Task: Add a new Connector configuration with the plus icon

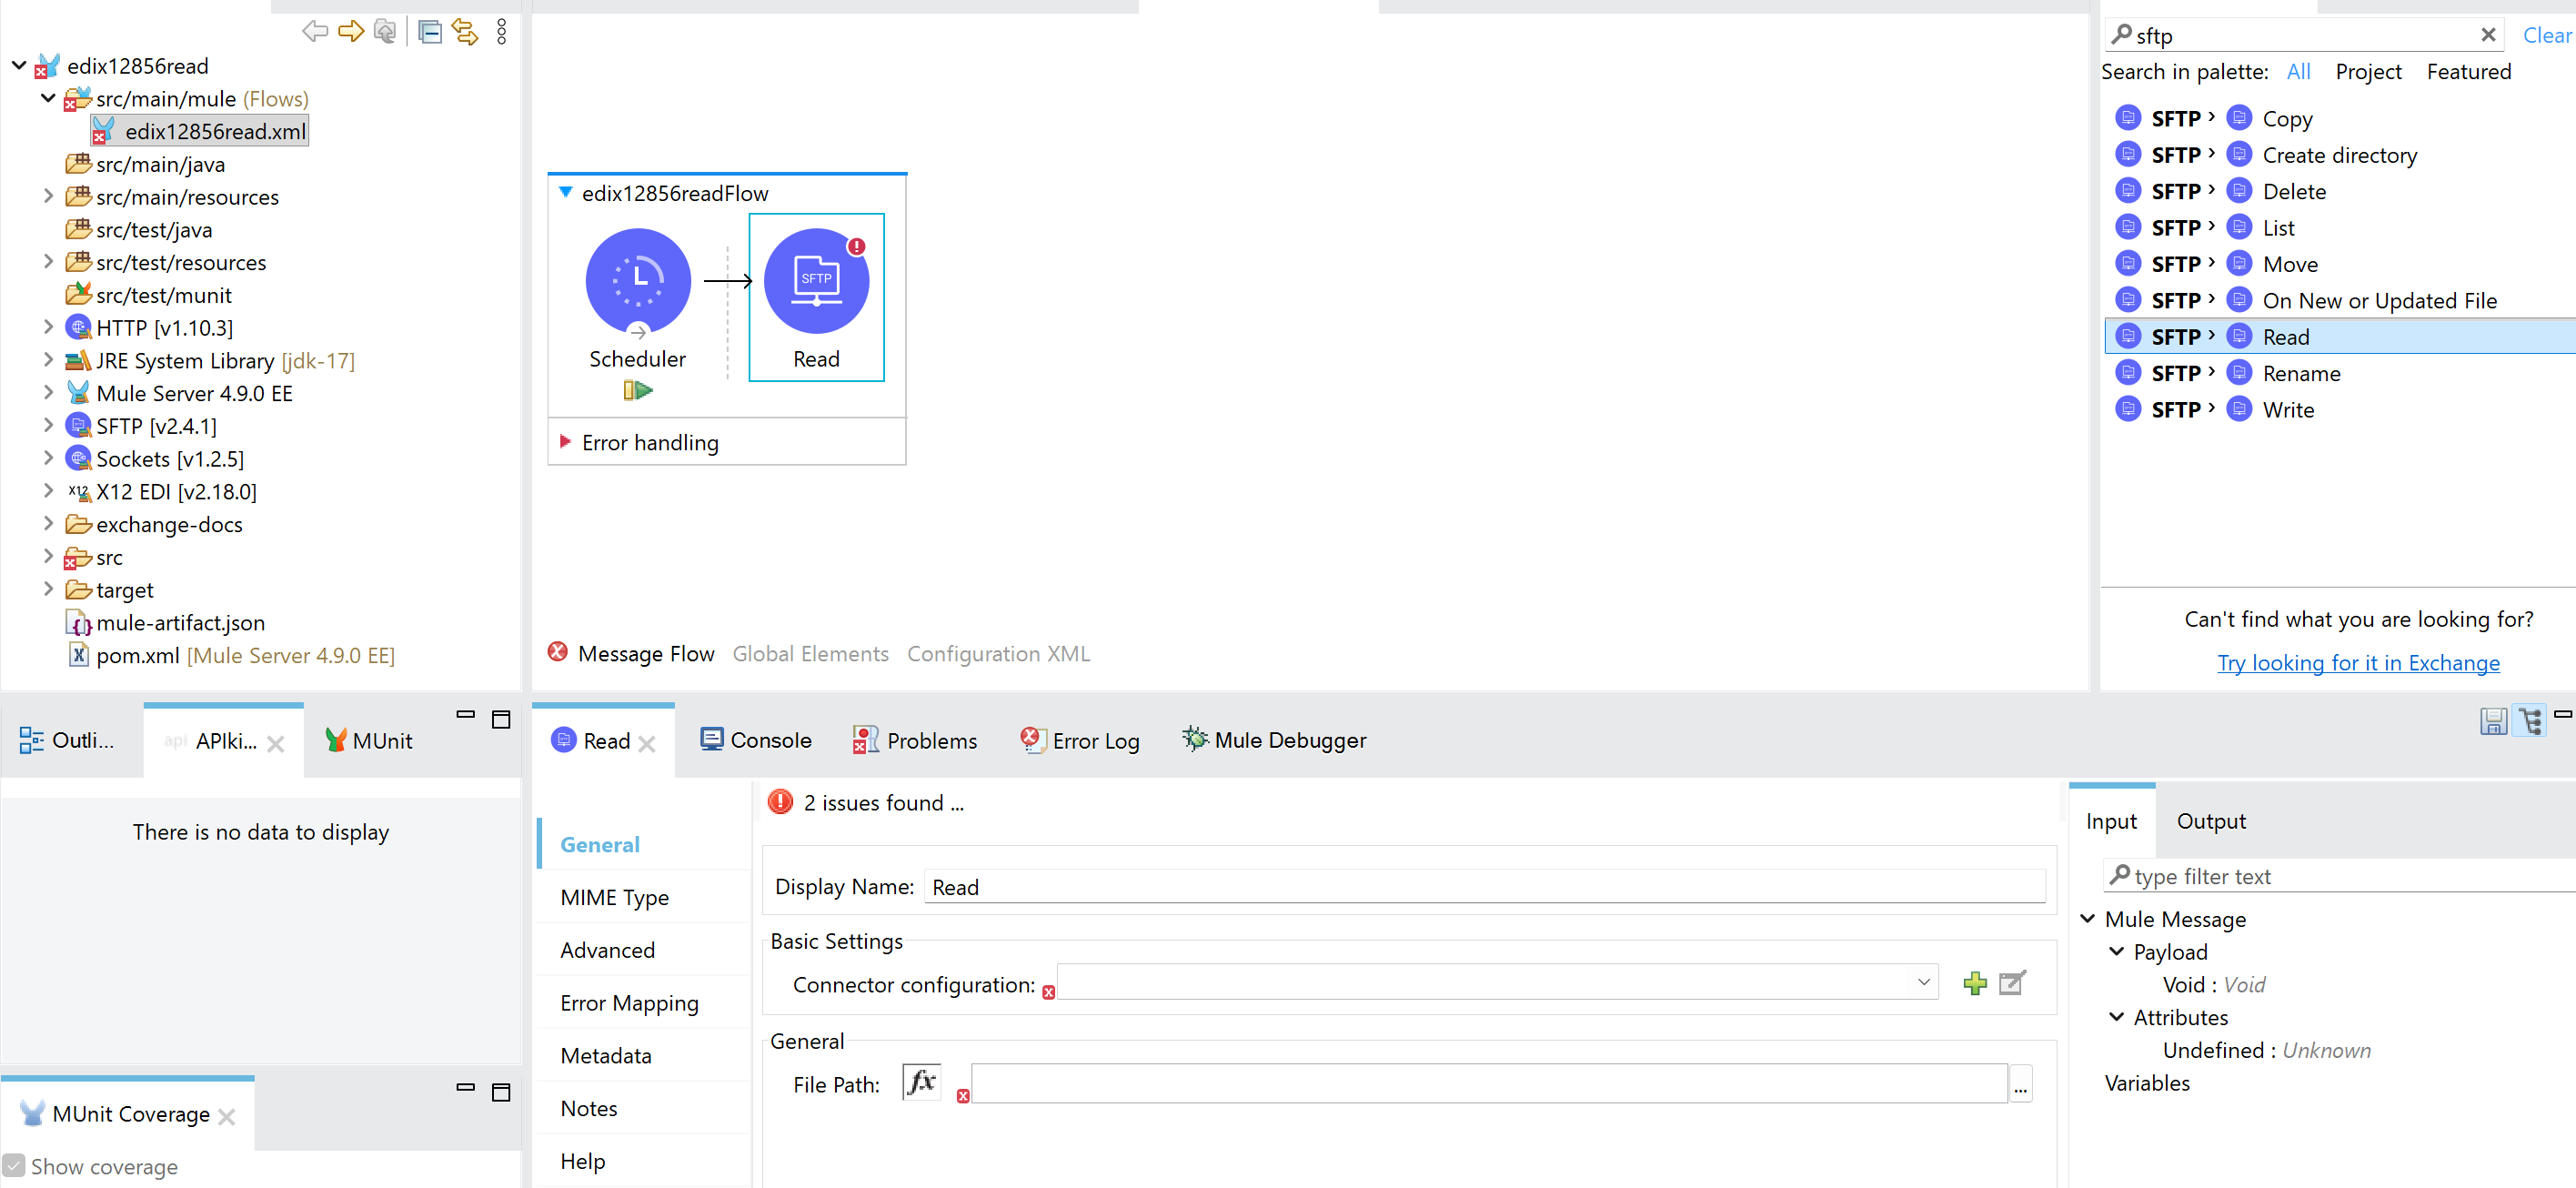Action: click(x=1974, y=983)
